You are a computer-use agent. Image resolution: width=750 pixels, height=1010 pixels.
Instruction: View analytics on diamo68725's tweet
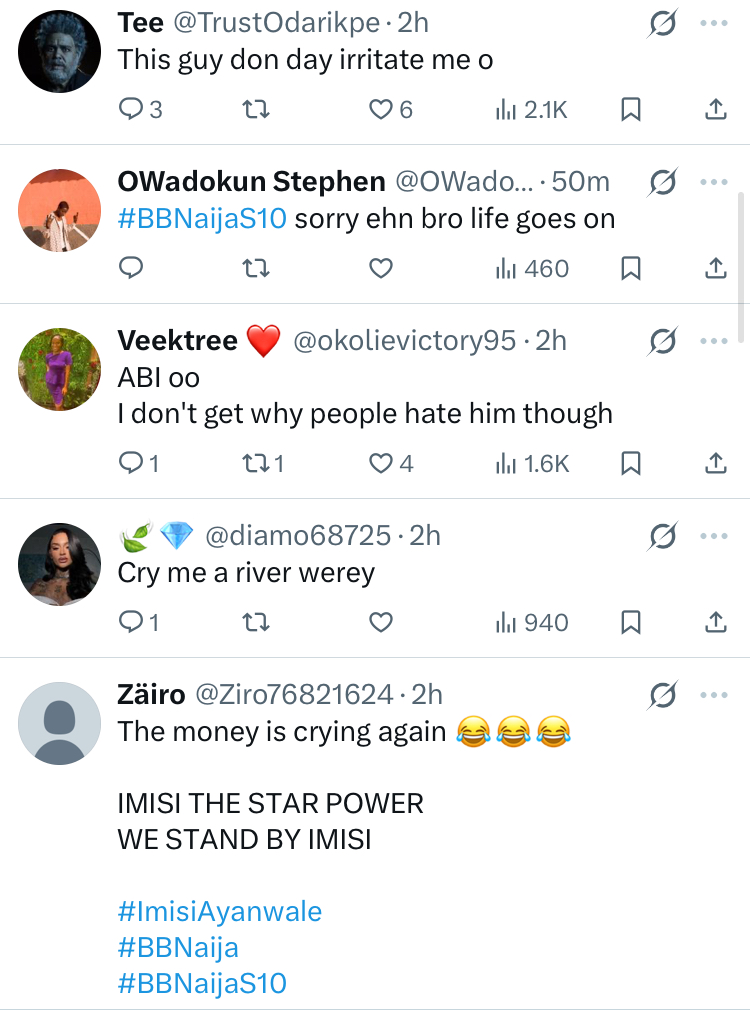(532, 623)
